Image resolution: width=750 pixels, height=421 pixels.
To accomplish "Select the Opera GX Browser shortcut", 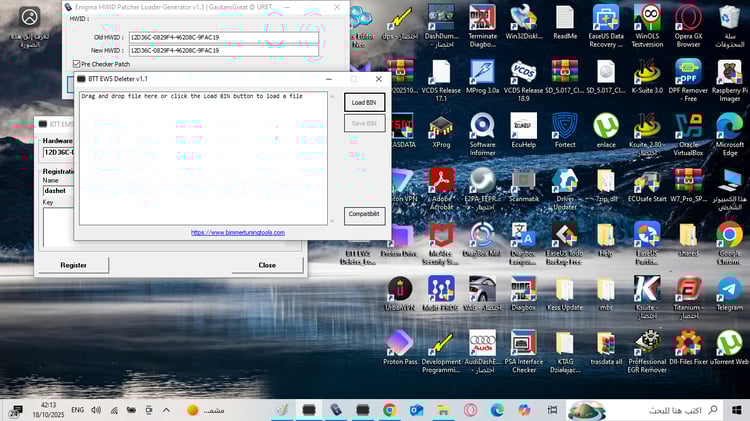I will click(688, 25).
